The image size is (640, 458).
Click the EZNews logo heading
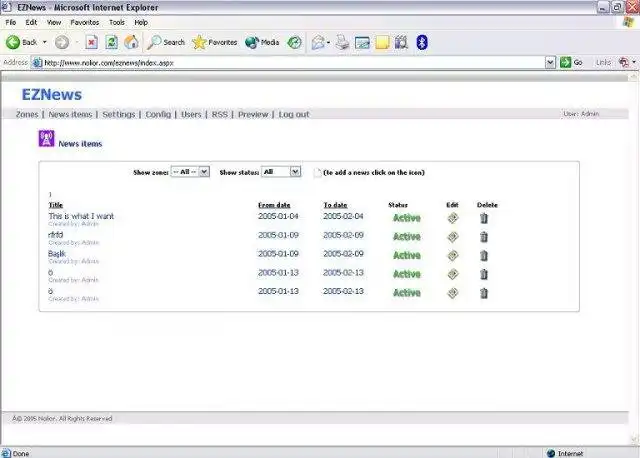(x=52, y=94)
